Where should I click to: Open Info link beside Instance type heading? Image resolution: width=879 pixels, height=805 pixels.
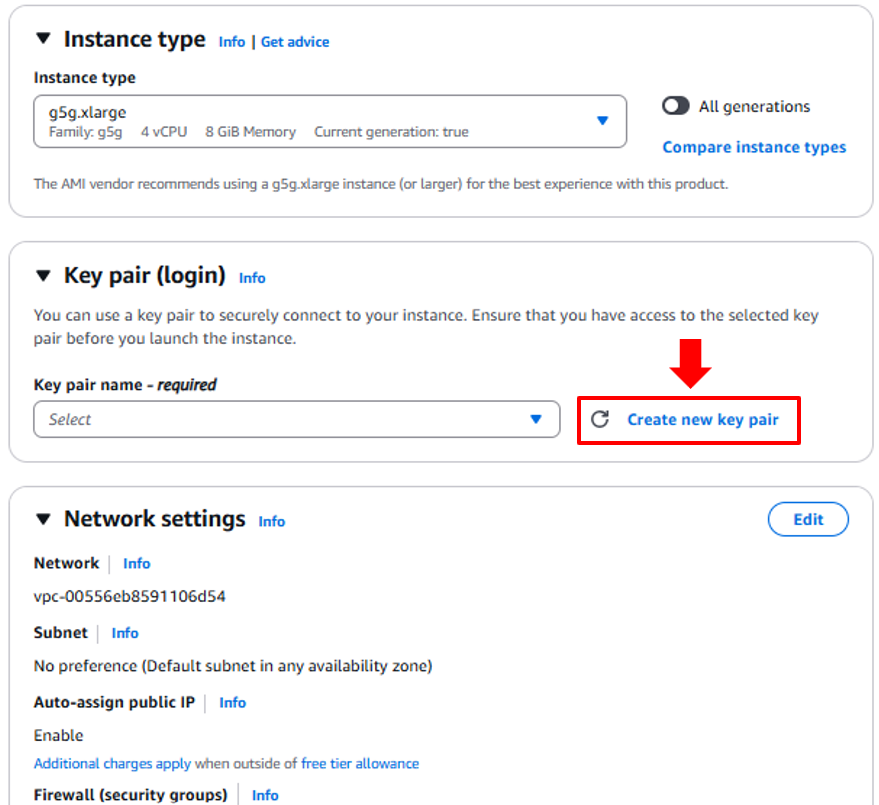(232, 42)
